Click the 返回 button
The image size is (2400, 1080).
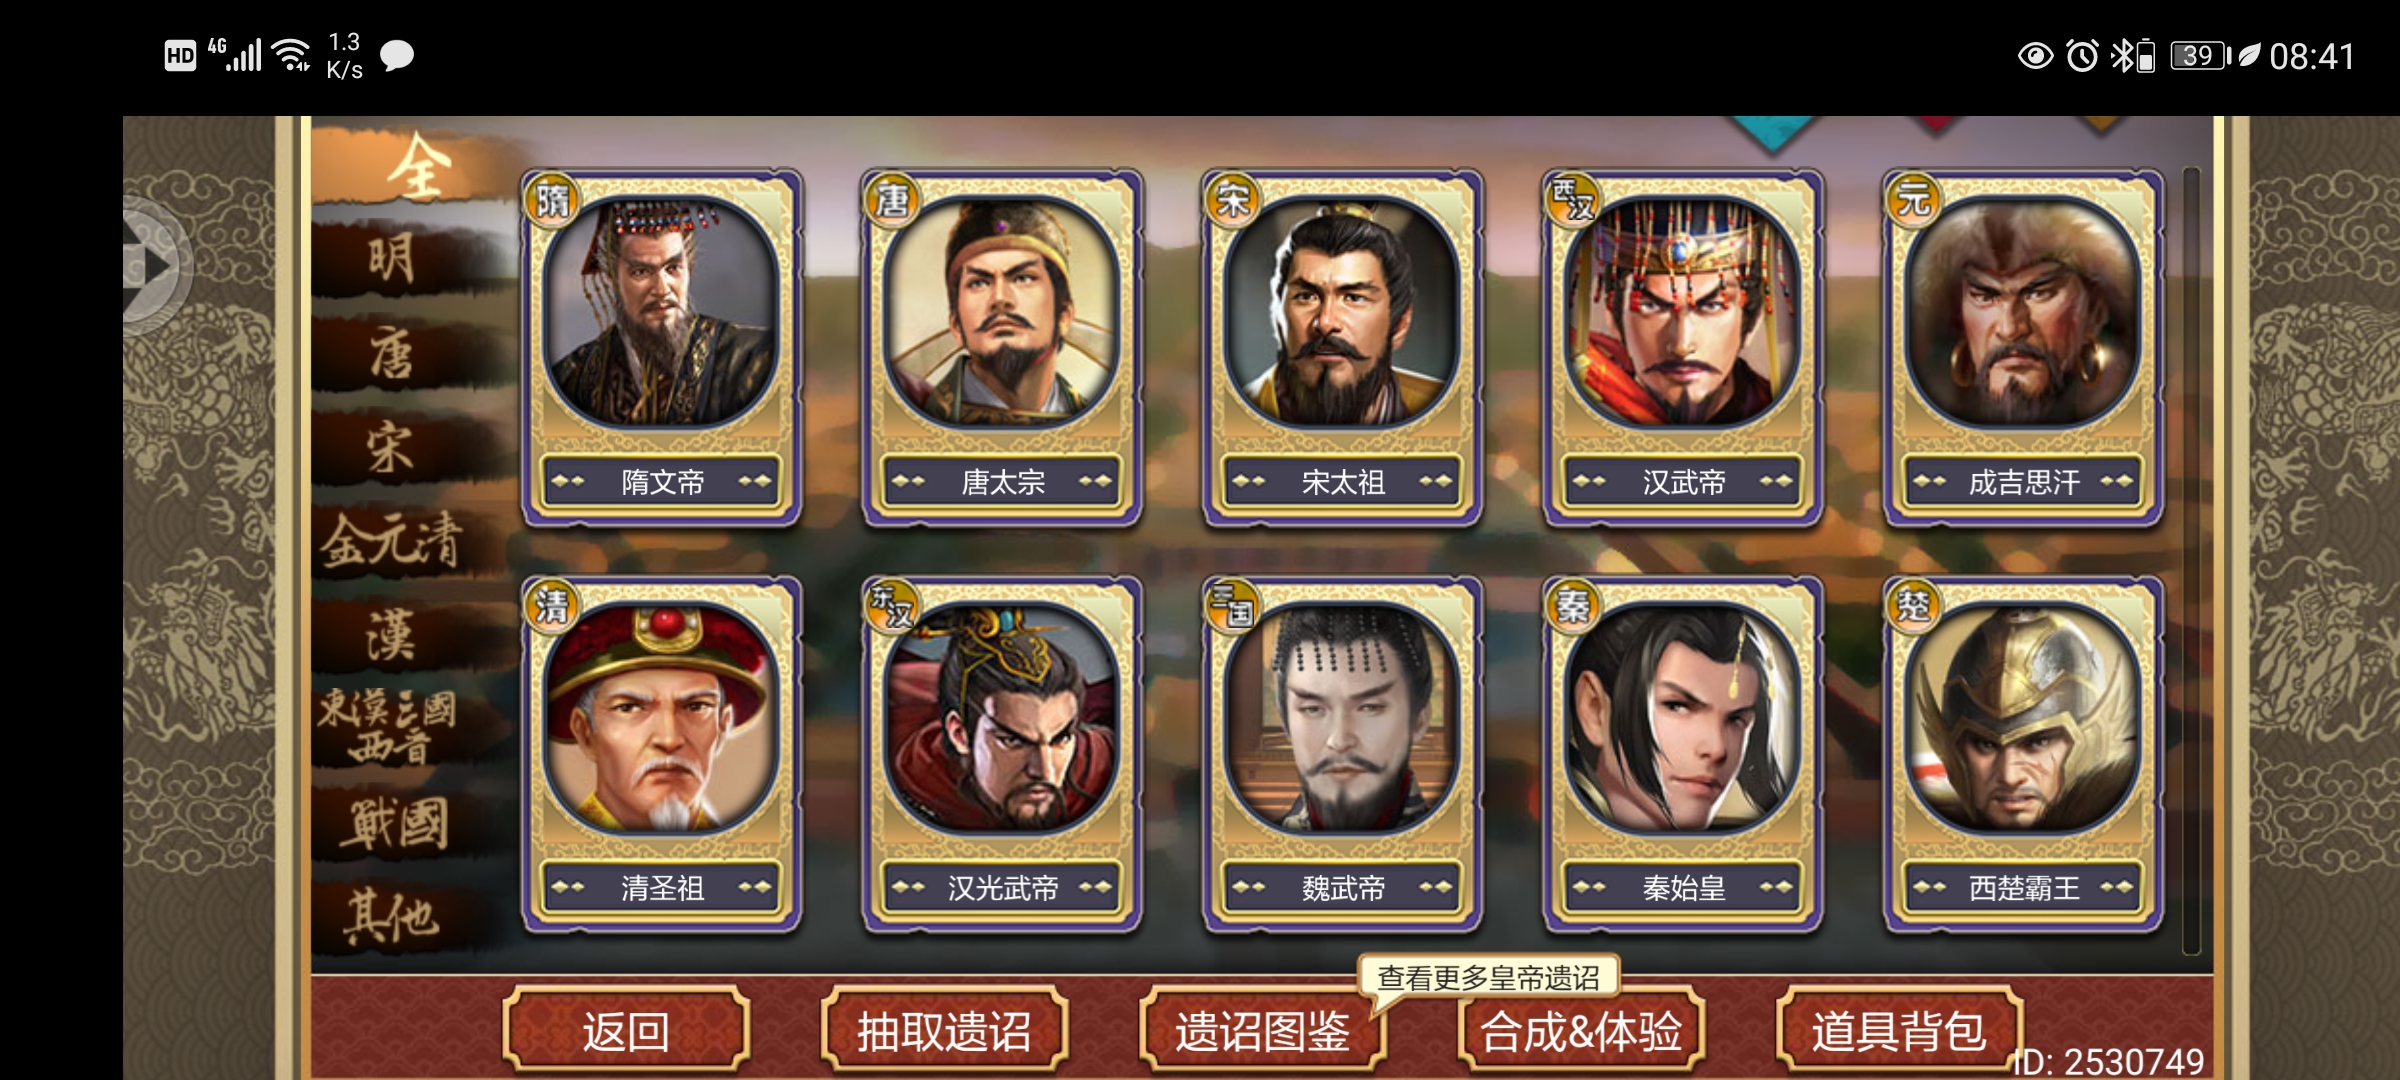(x=626, y=1030)
